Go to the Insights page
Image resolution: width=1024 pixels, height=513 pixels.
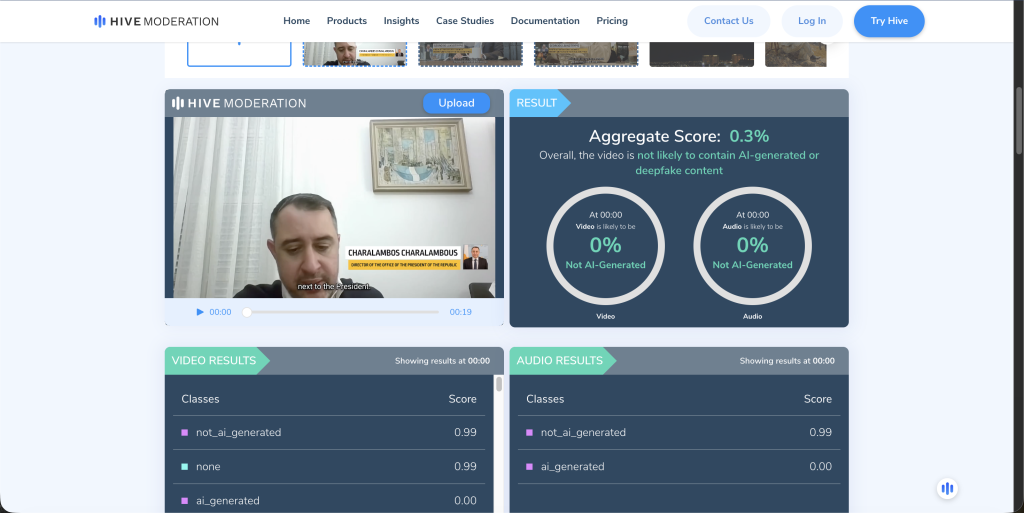(401, 21)
